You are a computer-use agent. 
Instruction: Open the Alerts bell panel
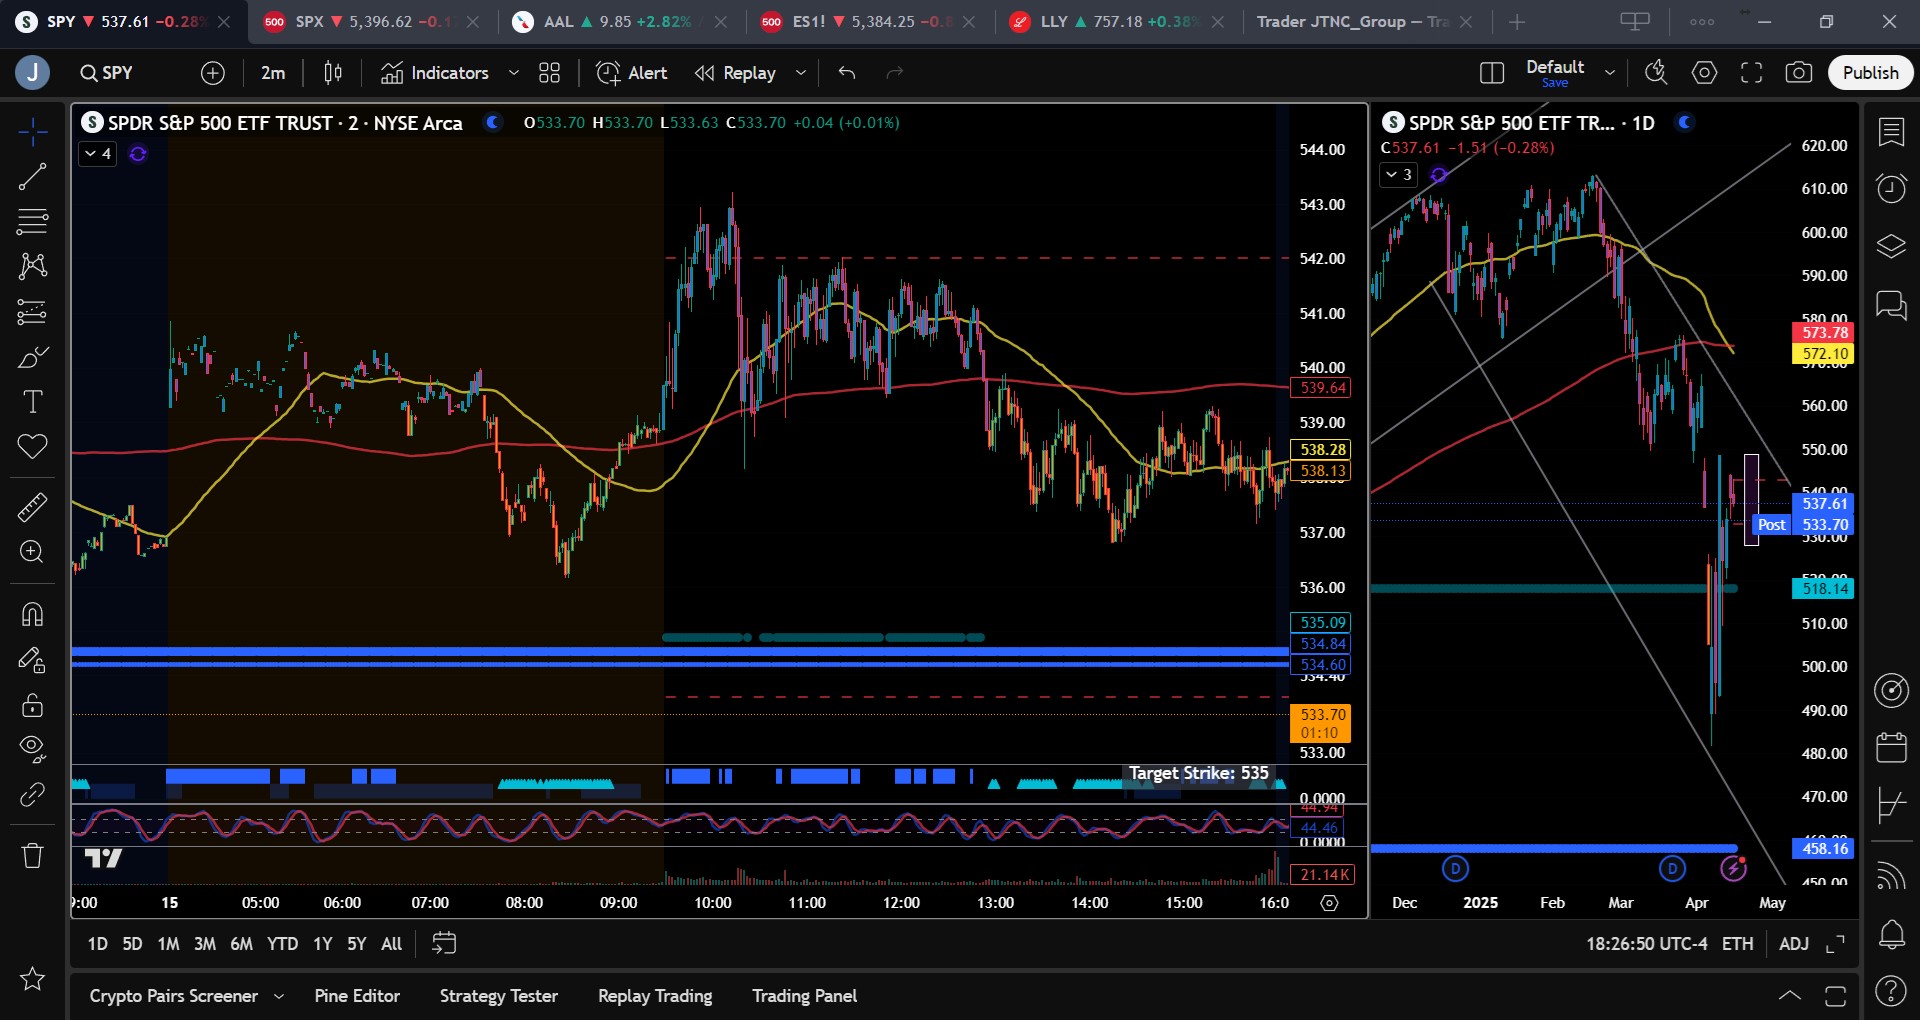coord(1891,935)
